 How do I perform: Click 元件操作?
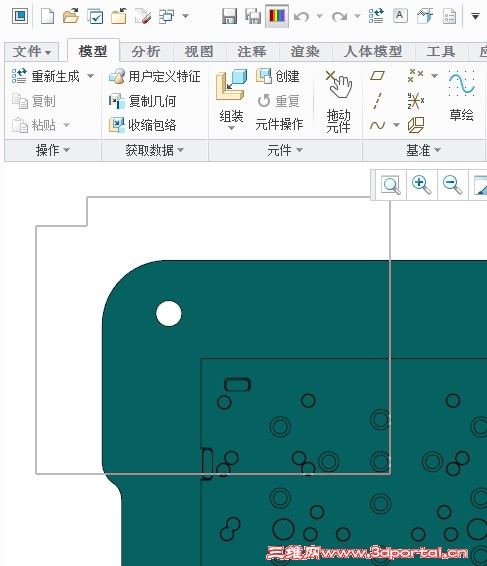coord(279,125)
